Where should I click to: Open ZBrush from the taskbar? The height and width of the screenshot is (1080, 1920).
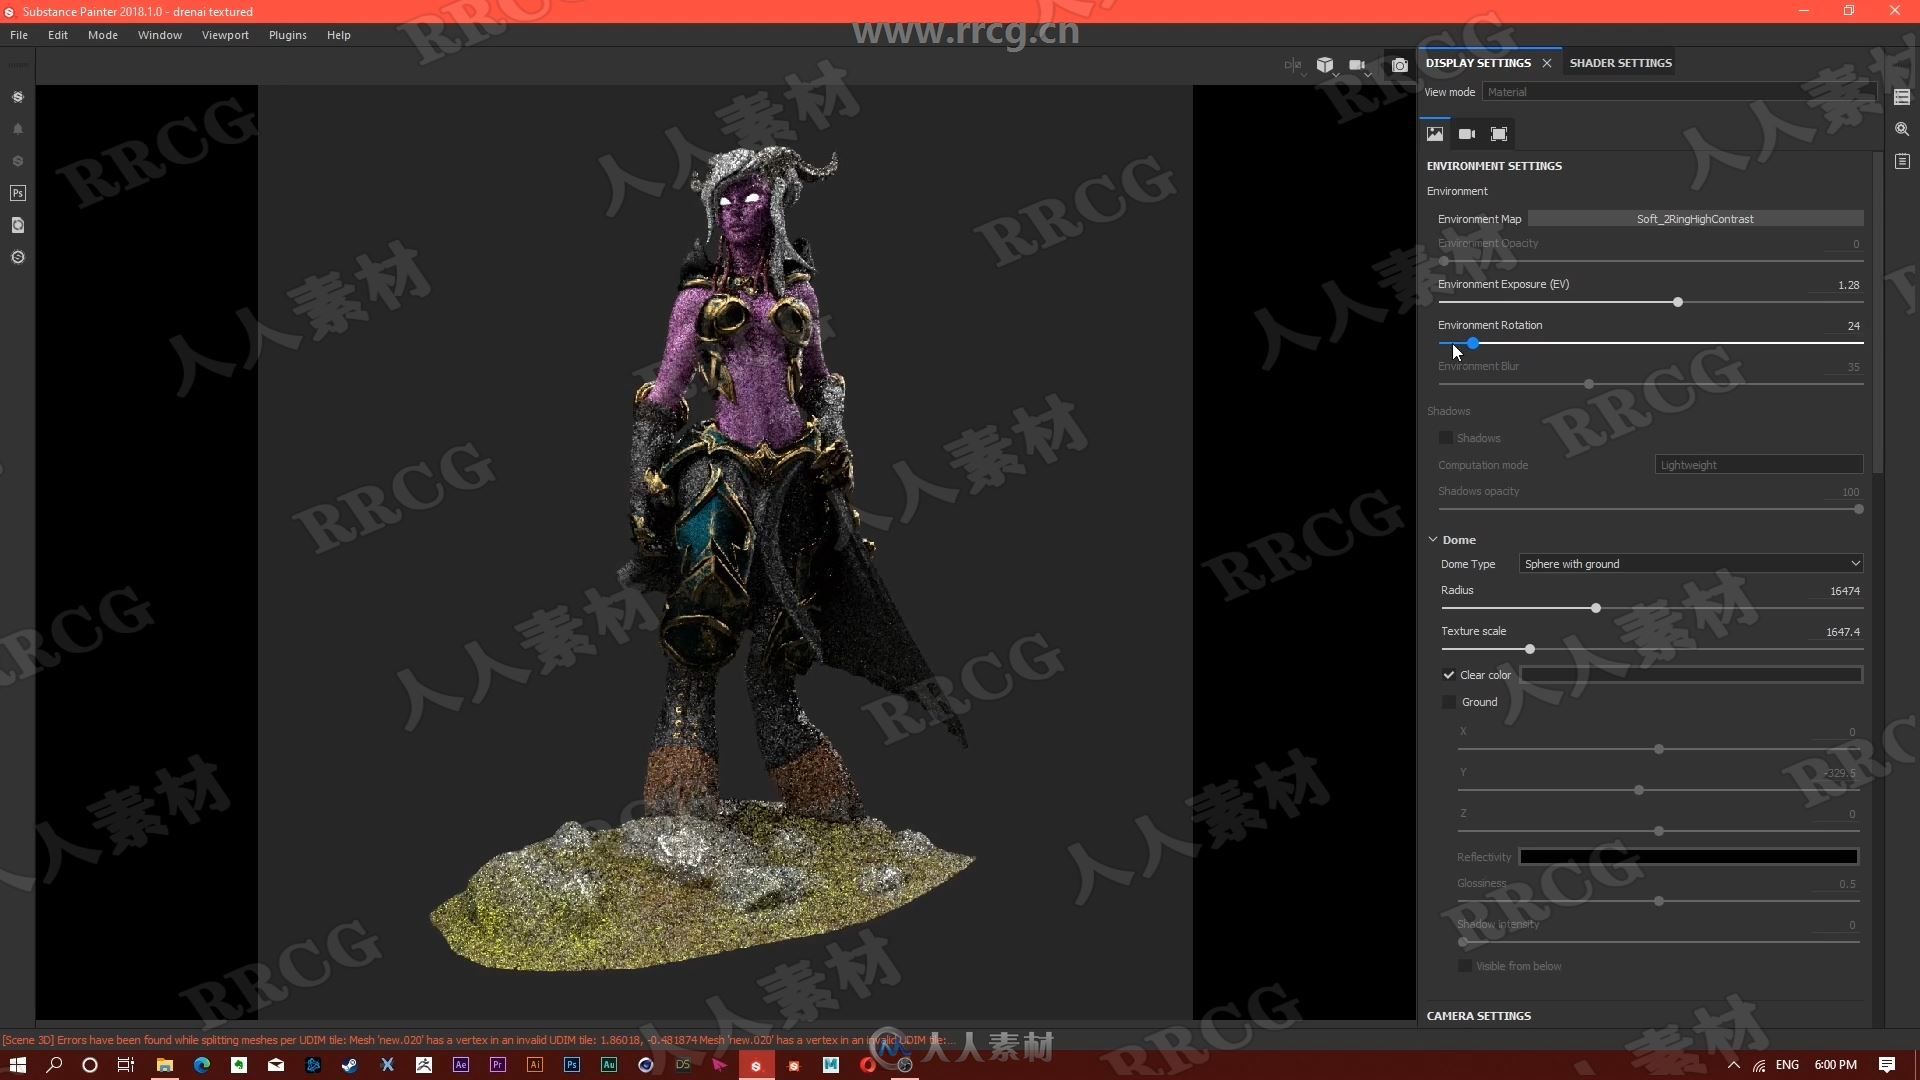pyautogui.click(x=424, y=1065)
